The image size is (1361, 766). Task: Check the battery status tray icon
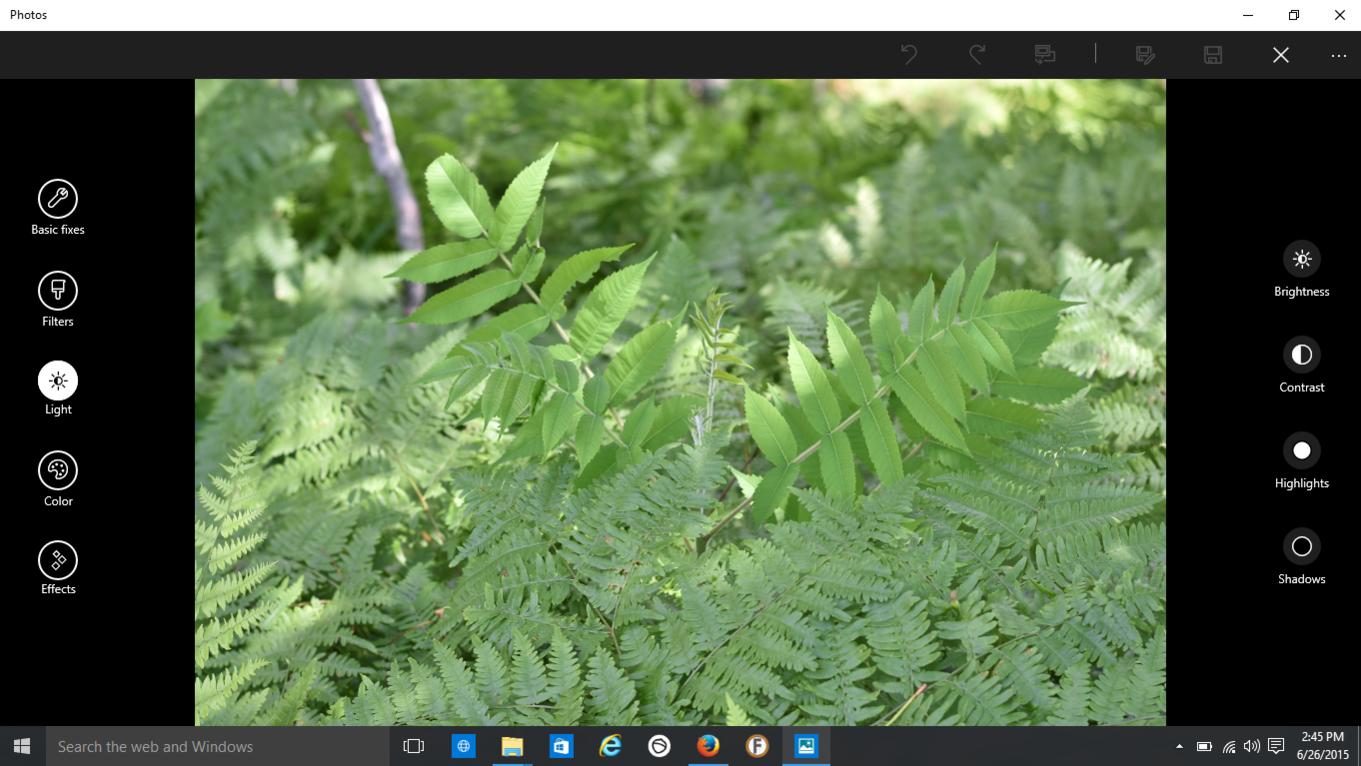point(1204,746)
